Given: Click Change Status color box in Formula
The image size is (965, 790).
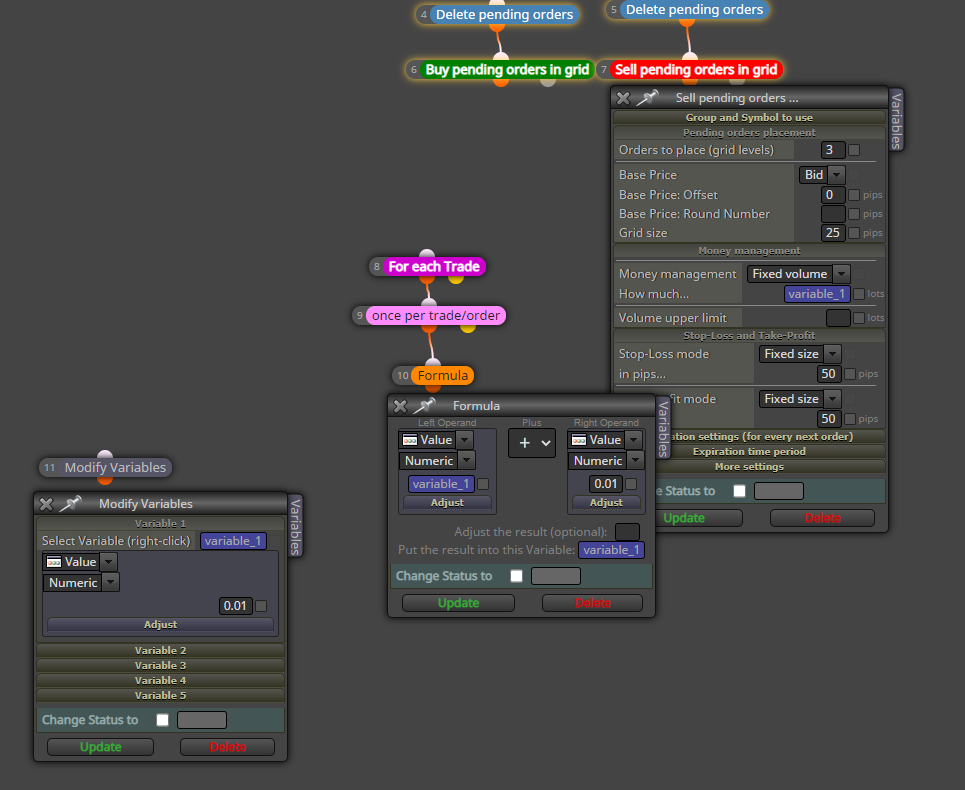Looking at the screenshot, I should pos(556,576).
